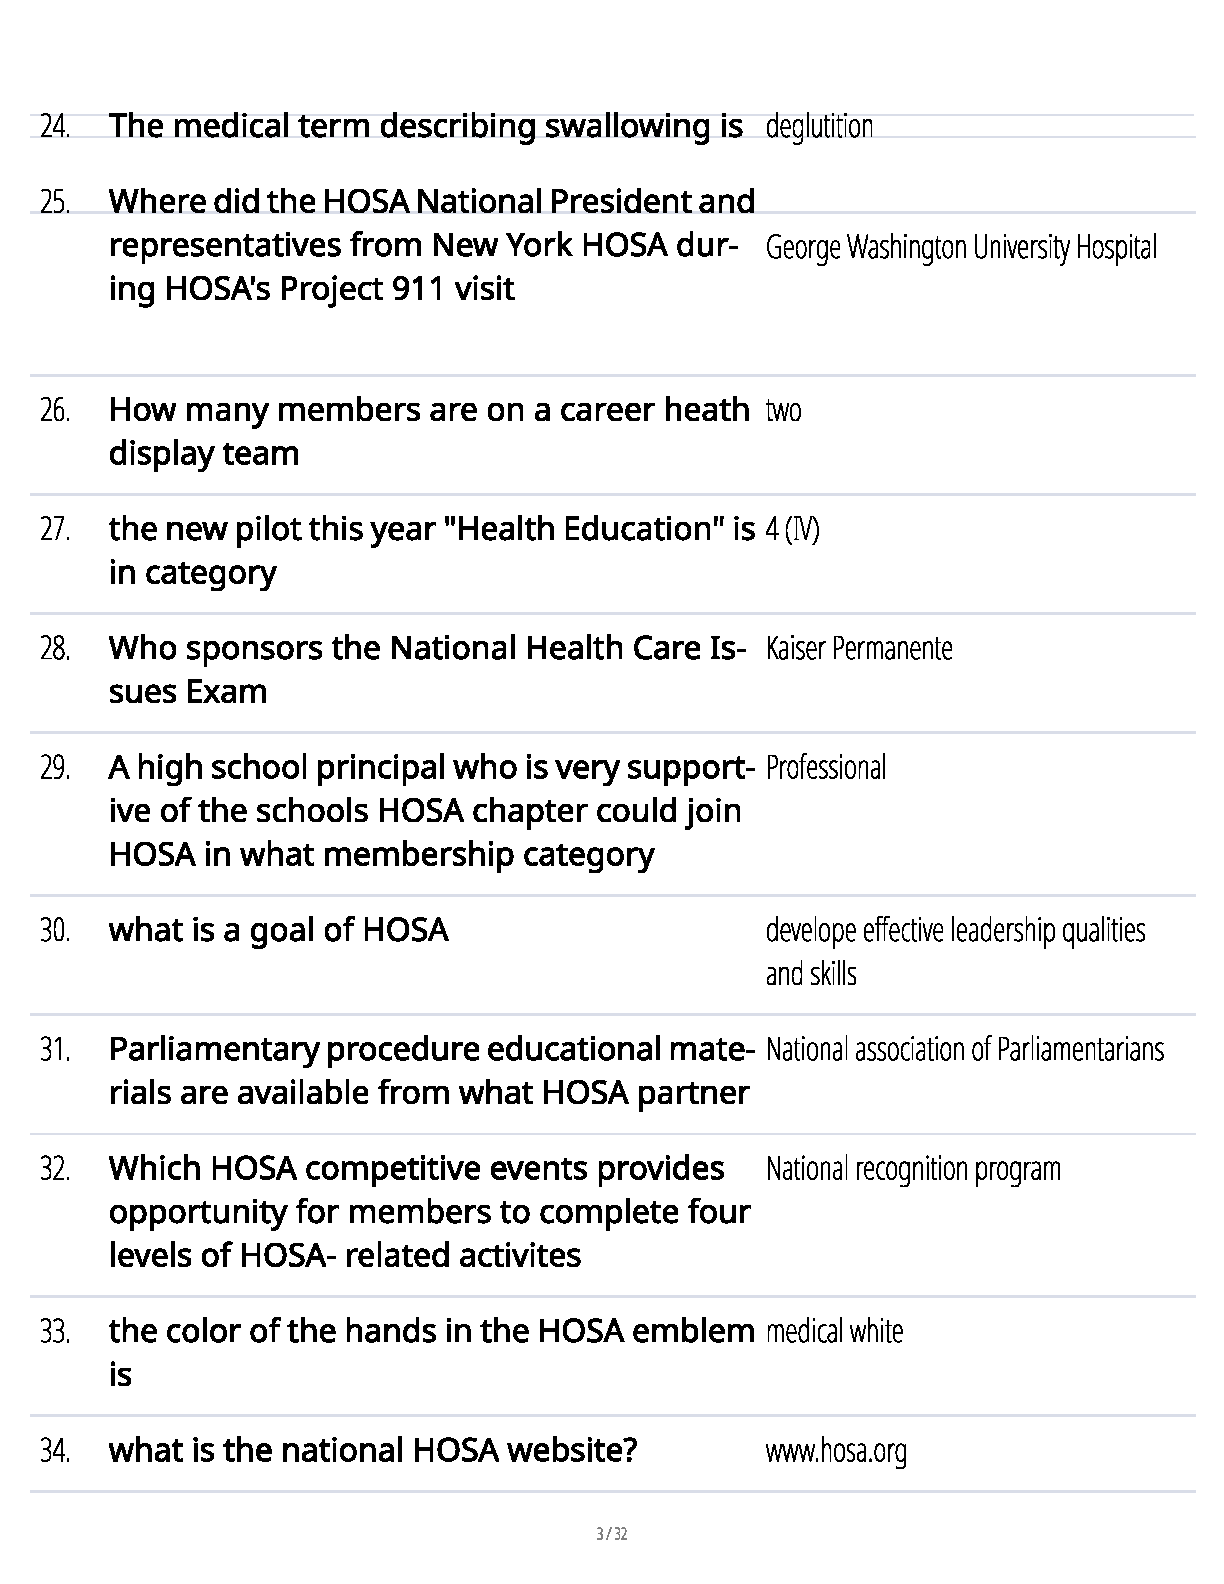Click the question about medical term for swallowing
The width and height of the screenshot is (1224, 1584).
point(425,126)
